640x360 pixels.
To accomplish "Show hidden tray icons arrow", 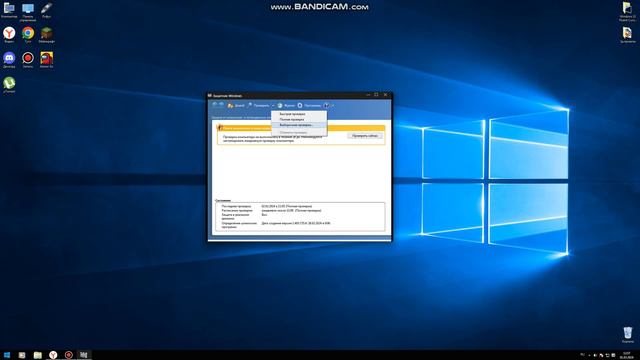I will 589,355.
